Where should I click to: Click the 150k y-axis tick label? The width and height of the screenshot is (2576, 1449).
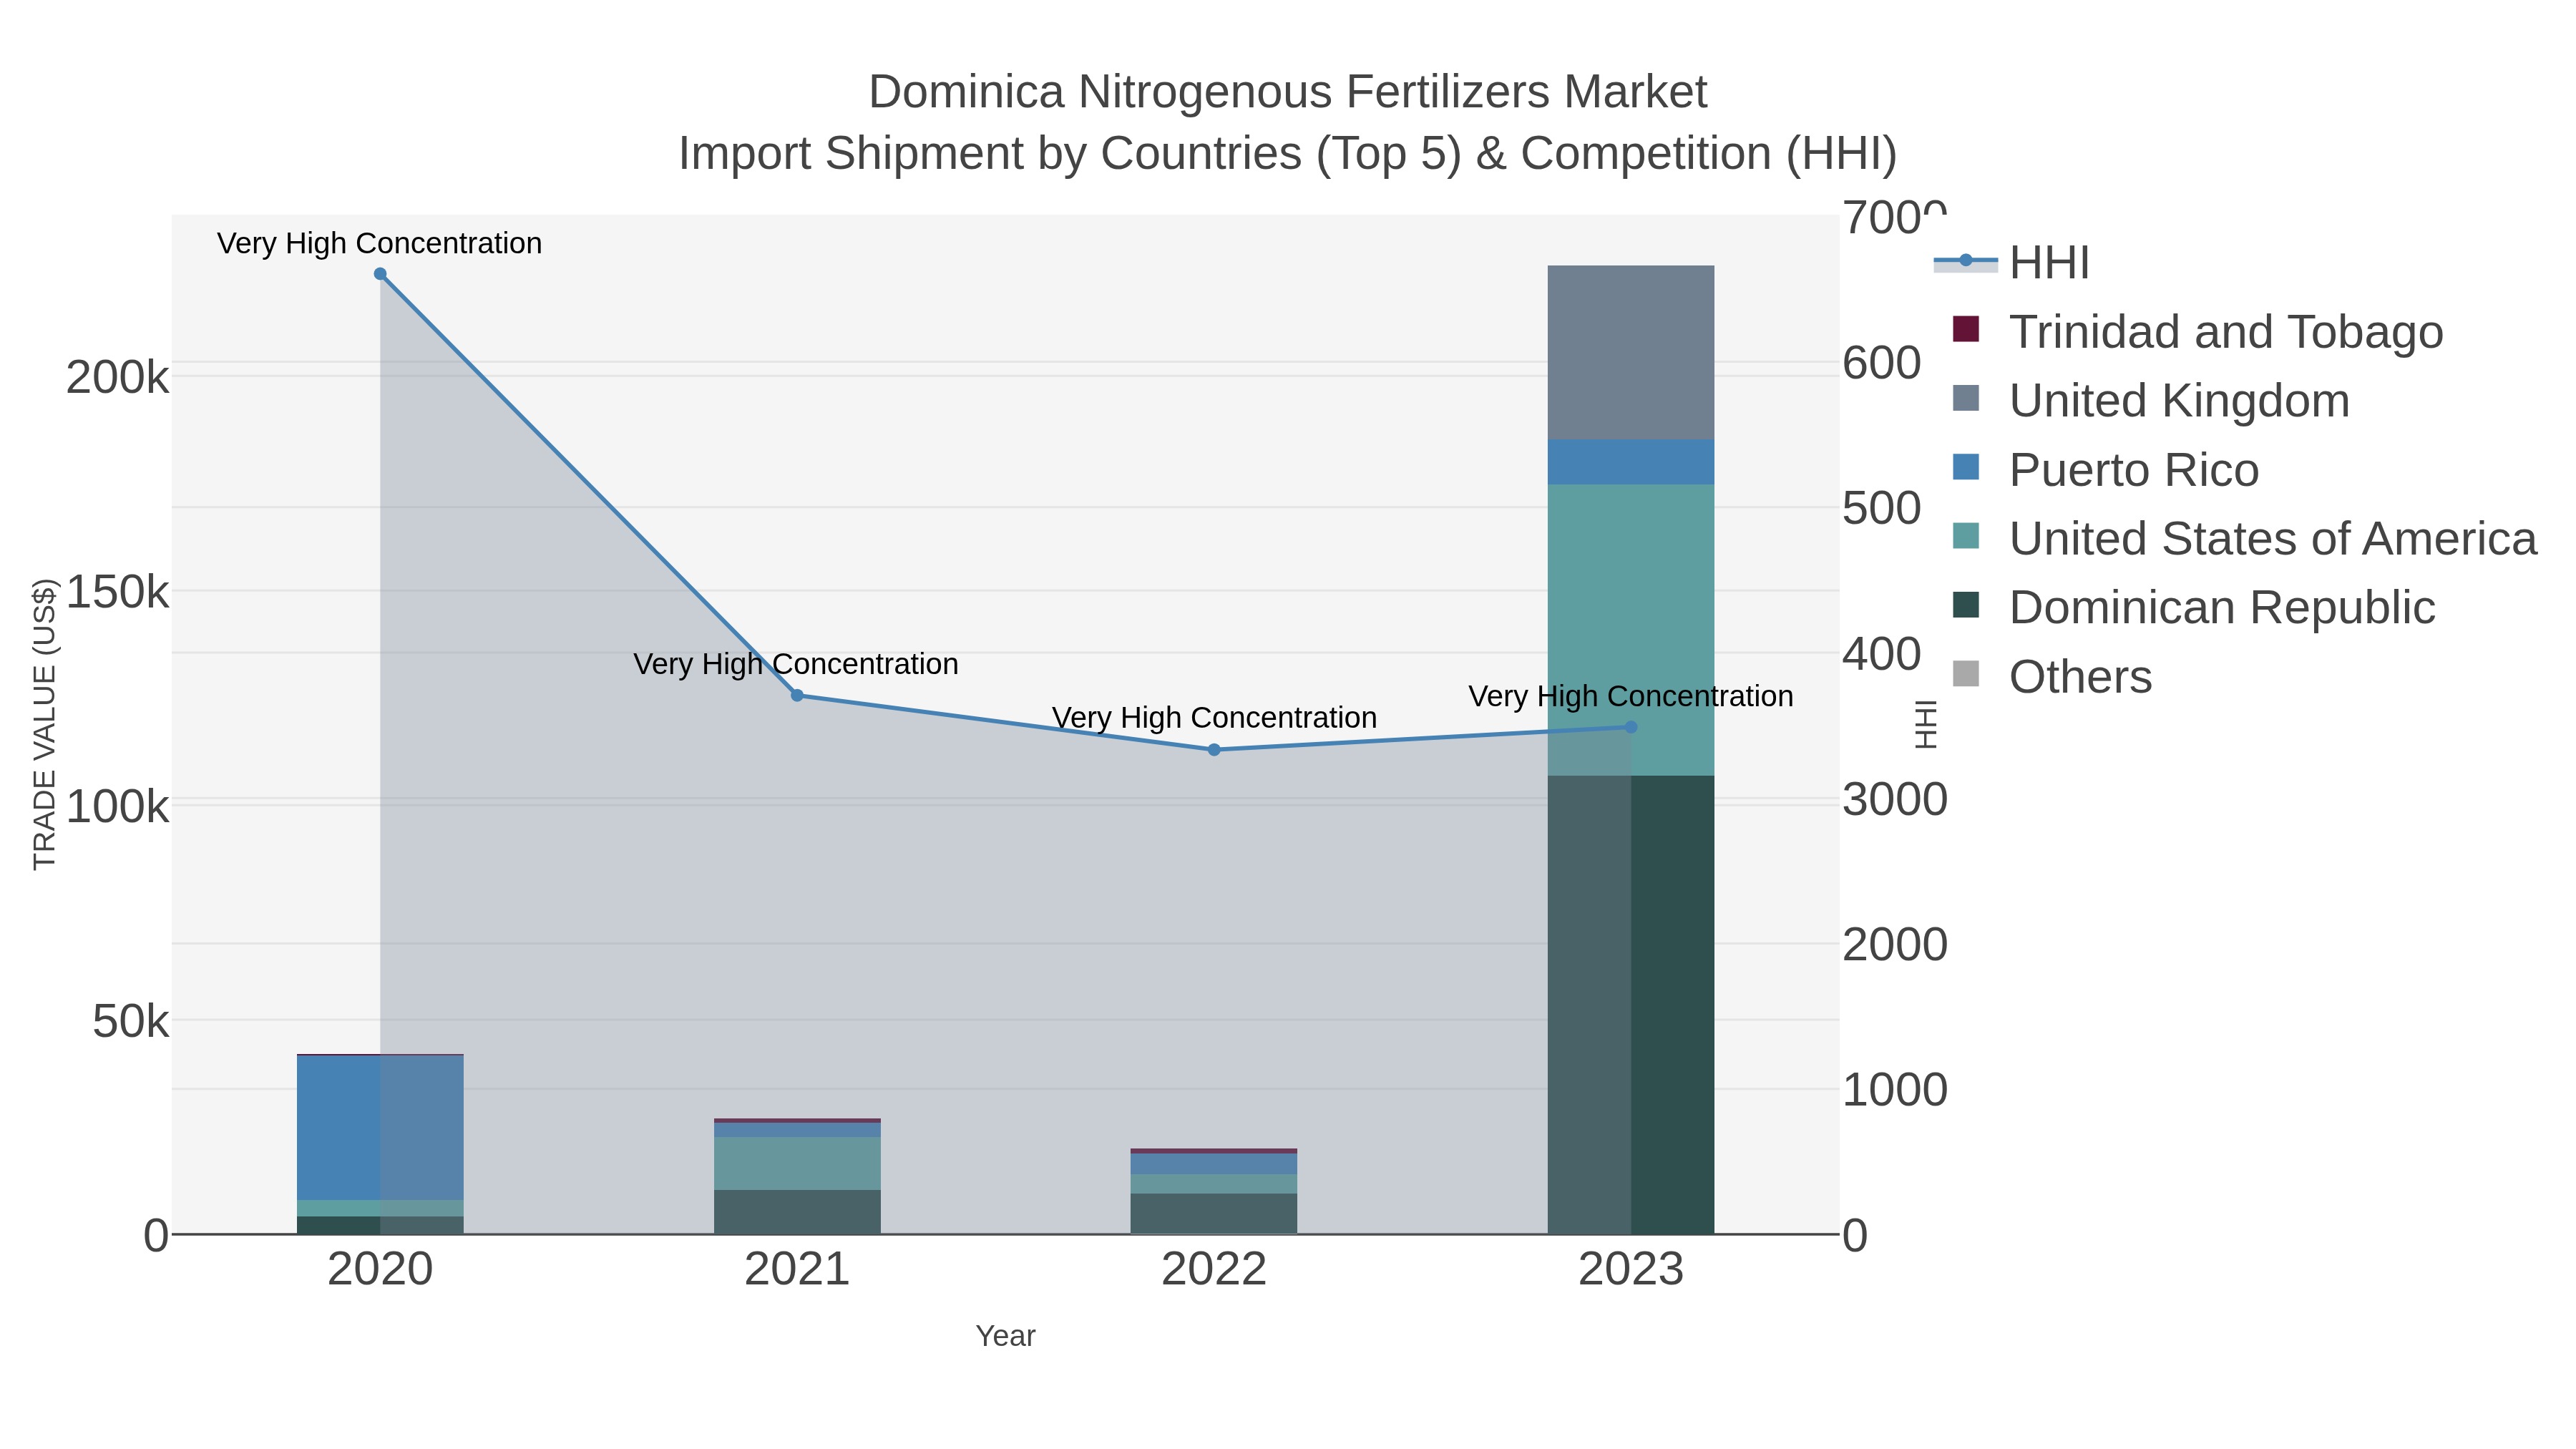[x=118, y=592]
